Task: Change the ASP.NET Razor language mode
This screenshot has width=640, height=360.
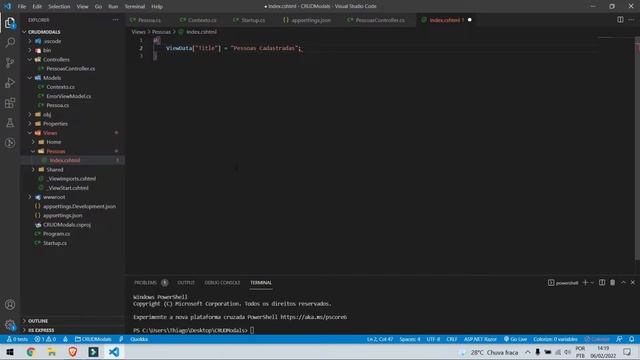Action: click(480, 339)
